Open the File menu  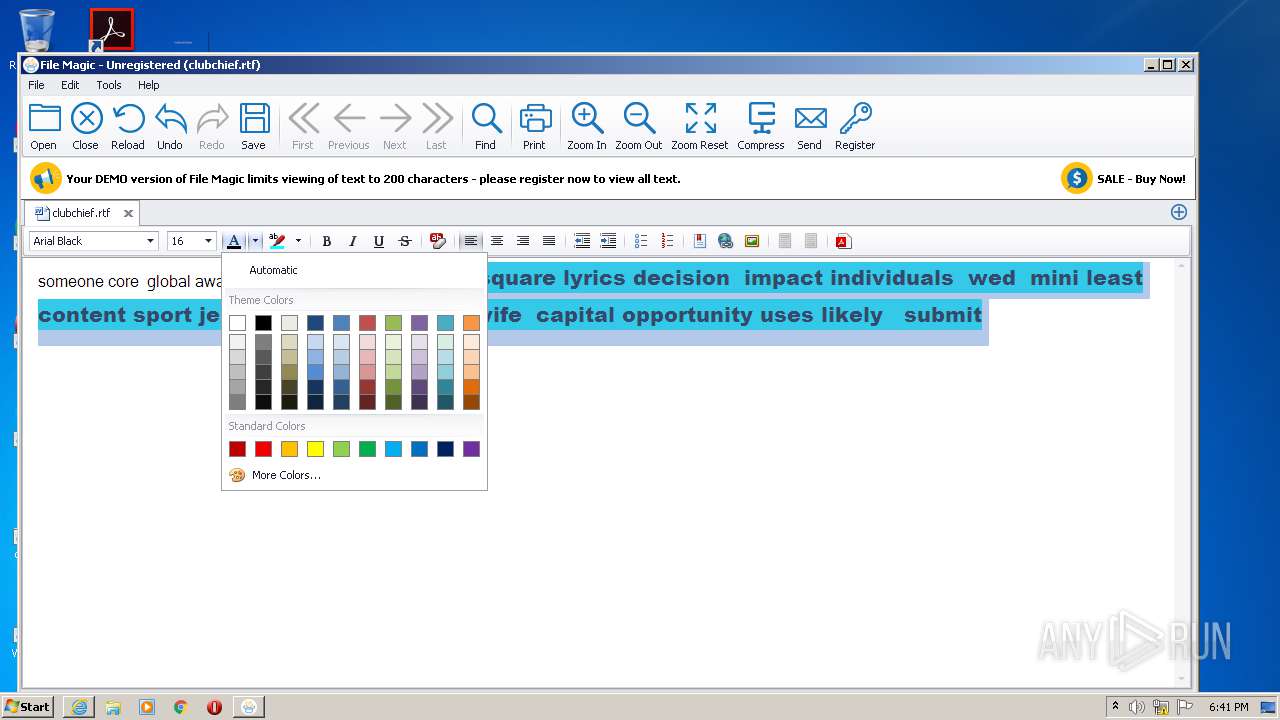36,85
